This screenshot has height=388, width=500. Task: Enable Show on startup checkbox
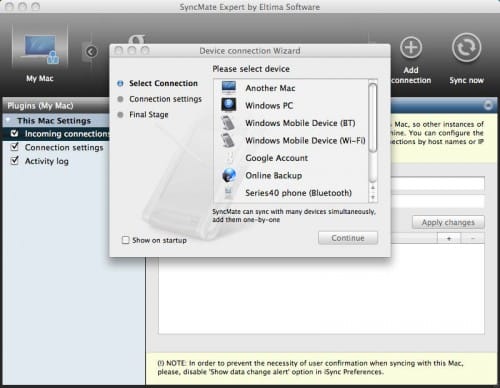point(125,240)
